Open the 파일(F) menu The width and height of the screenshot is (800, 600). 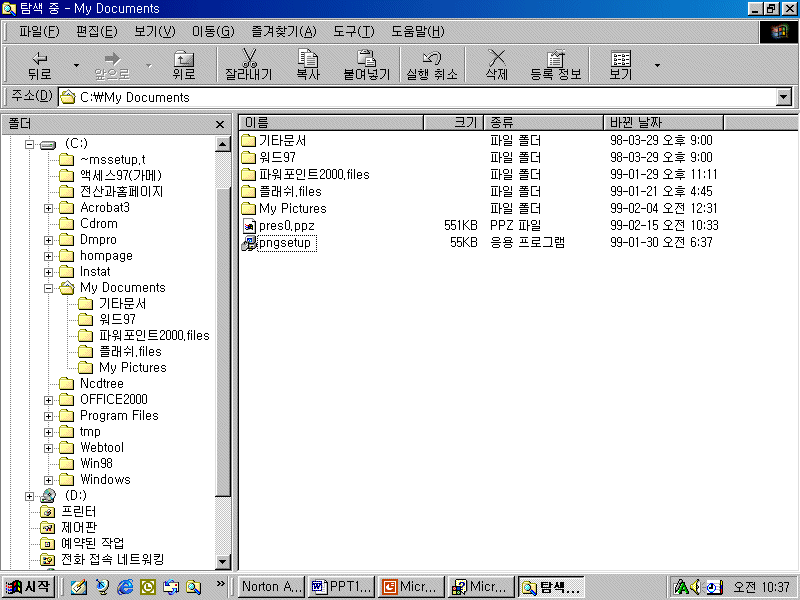click(x=39, y=32)
